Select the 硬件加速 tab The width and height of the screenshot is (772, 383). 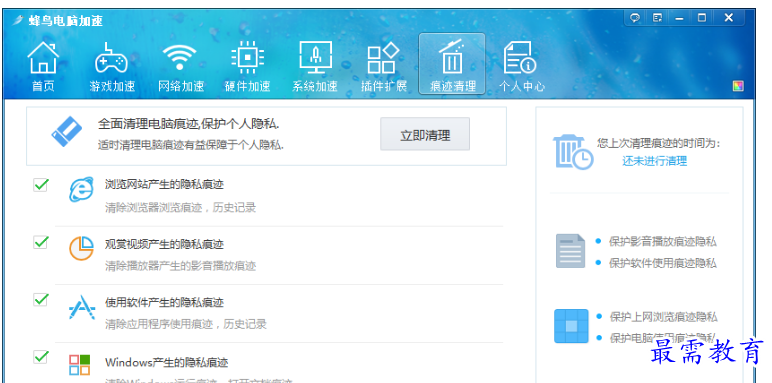click(247, 67)
